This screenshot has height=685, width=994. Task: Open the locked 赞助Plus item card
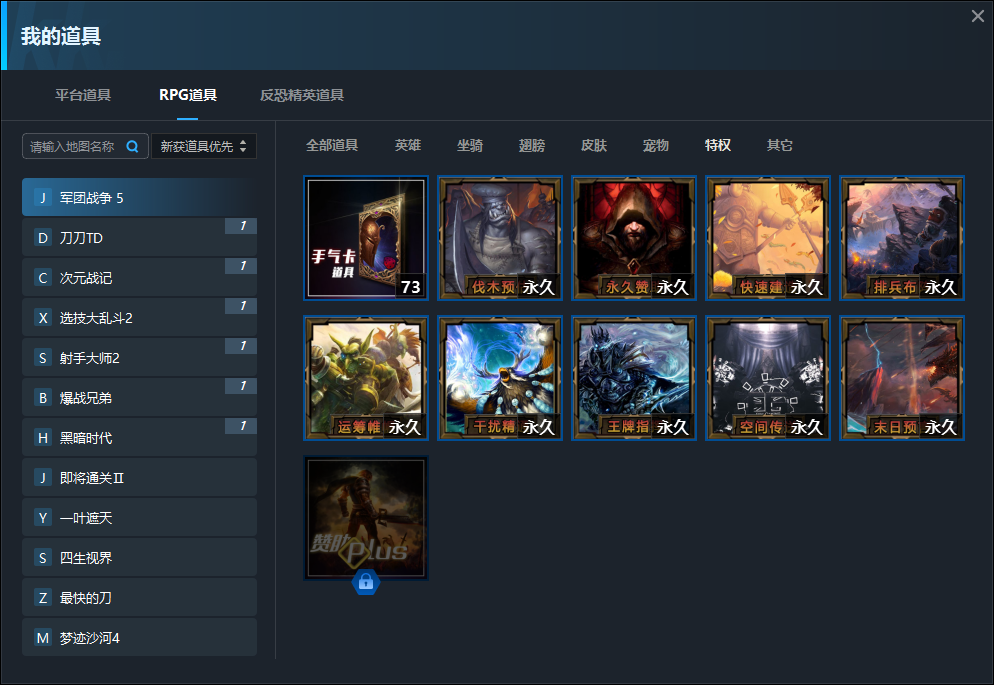click(366, 518)
